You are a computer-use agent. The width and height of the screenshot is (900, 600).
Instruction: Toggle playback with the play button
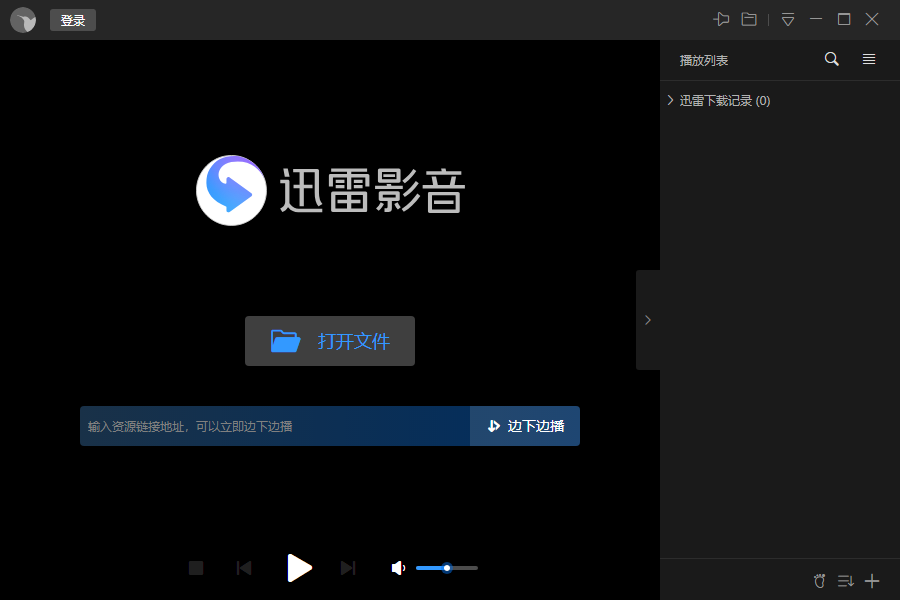[299, 567]
